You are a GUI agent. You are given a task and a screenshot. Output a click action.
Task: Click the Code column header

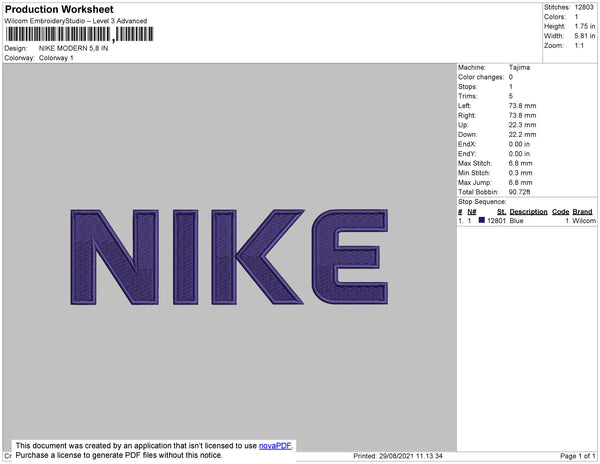pyautogui.click(x=561, y=212)
